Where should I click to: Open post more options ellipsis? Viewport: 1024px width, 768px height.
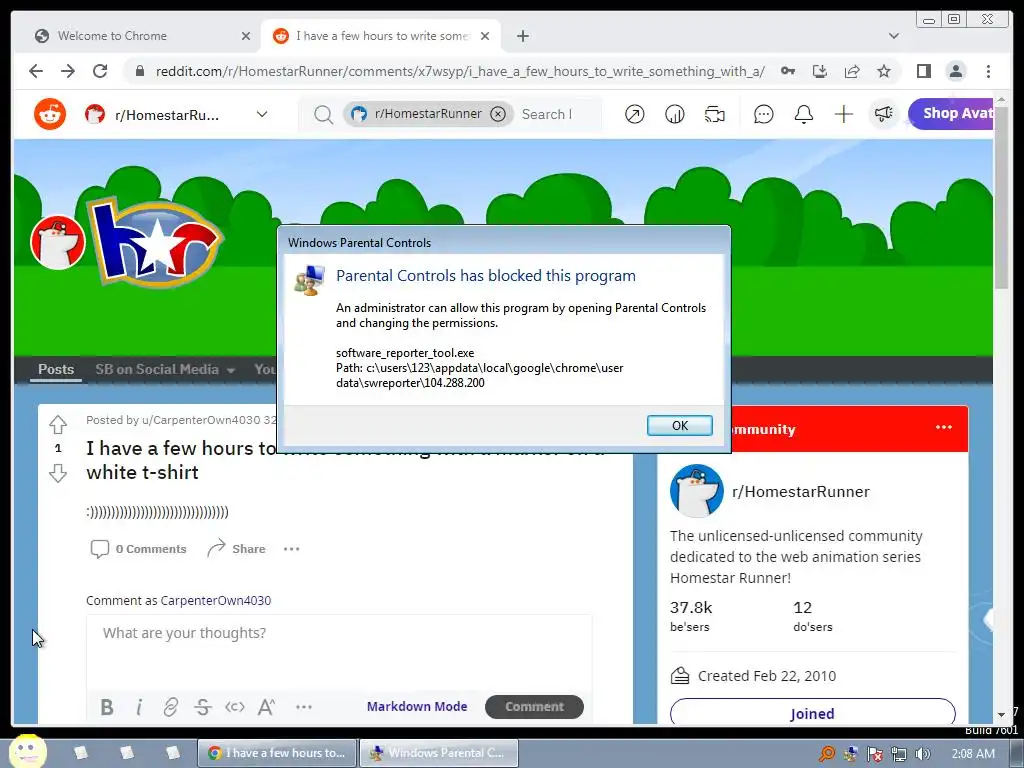291,549
